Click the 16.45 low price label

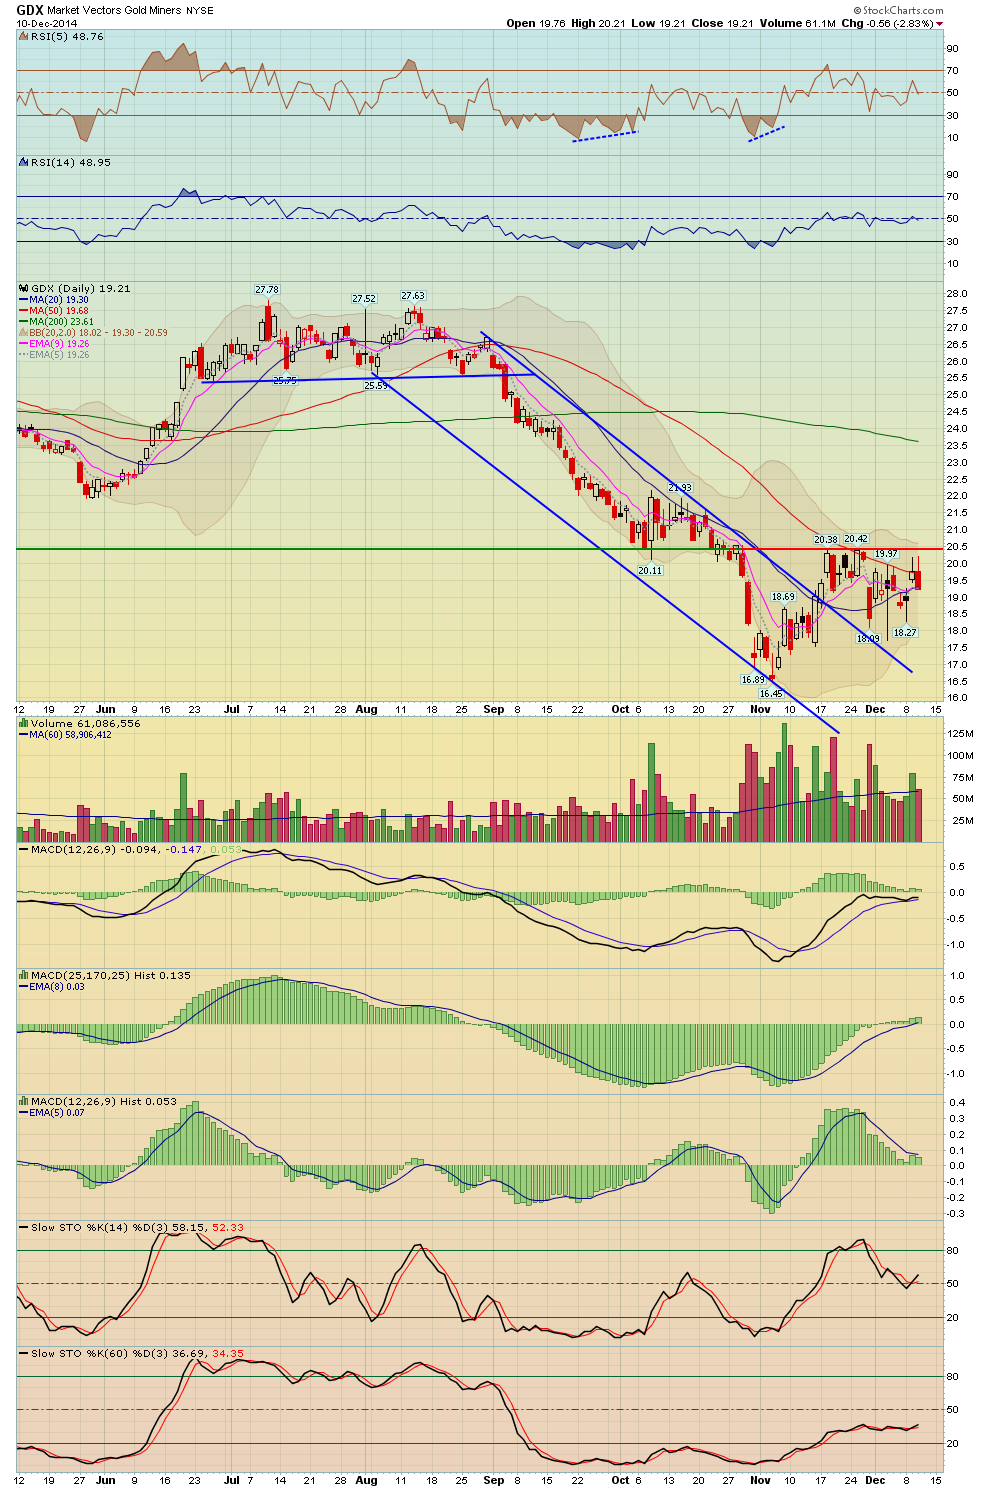pos(770,693)
